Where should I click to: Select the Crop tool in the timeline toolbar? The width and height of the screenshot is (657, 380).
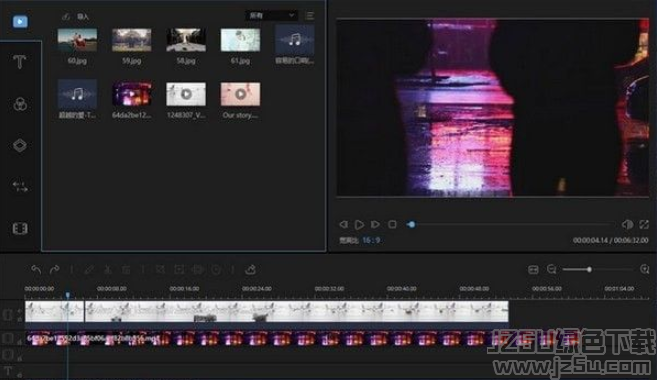(x=160, y=269)
